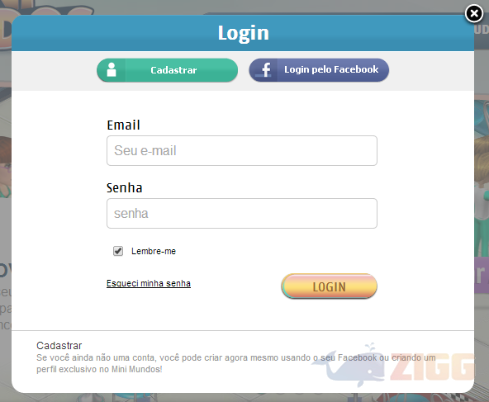This screenshot has width=489, height=402.
Task: Close the Login dialog with the X icon
Action: click(474, 14)
